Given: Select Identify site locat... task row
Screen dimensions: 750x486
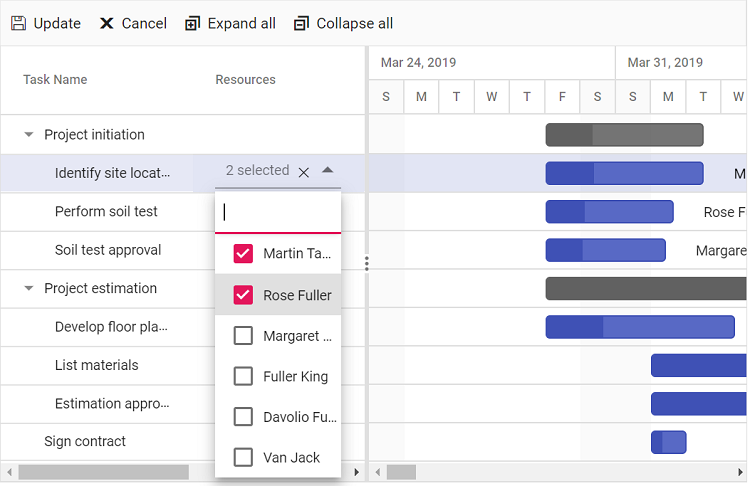Looking at the screenshot, I should tap(112, 173).
